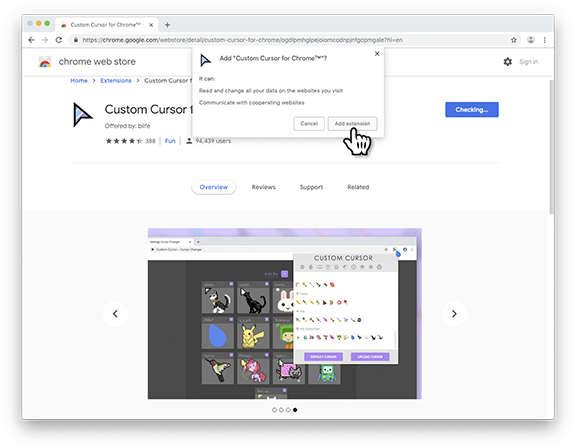Open a new tab with plus button
This screenshot has width=575, height=448.
click(167, 25)
